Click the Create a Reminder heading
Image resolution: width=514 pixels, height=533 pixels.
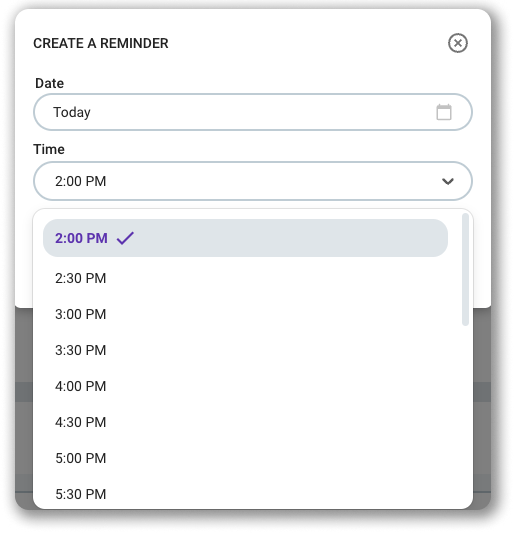click(101, 43)
